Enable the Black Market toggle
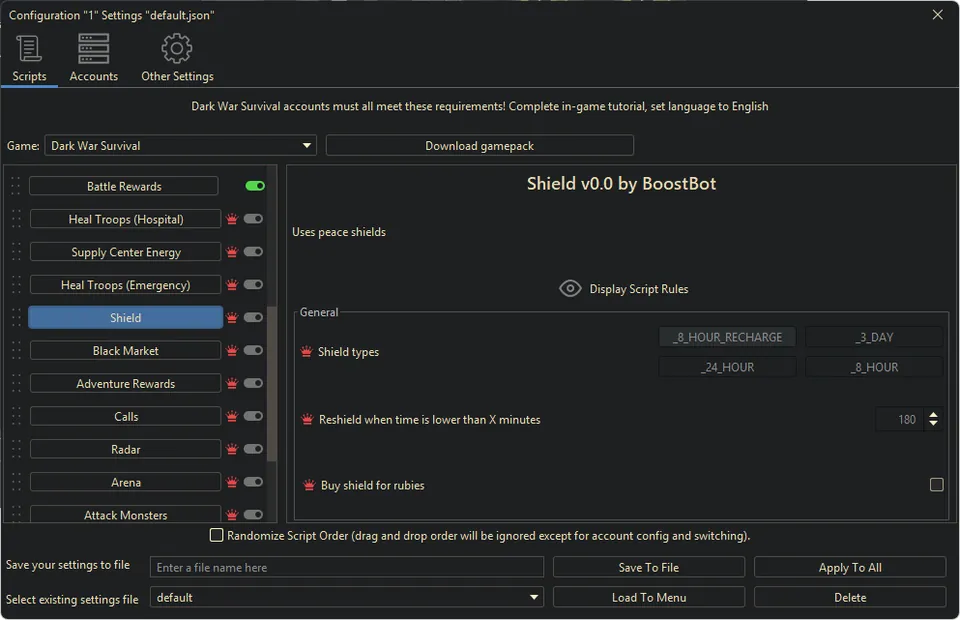The image size is (960, 620). tap(253, 350)
